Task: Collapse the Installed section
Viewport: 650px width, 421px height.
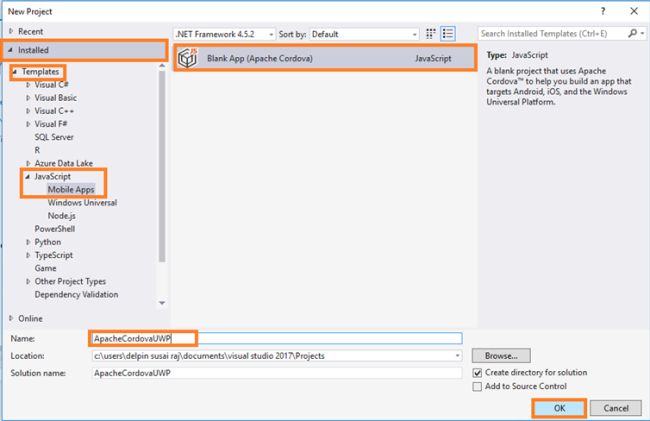Action: (x=10, y=50)
